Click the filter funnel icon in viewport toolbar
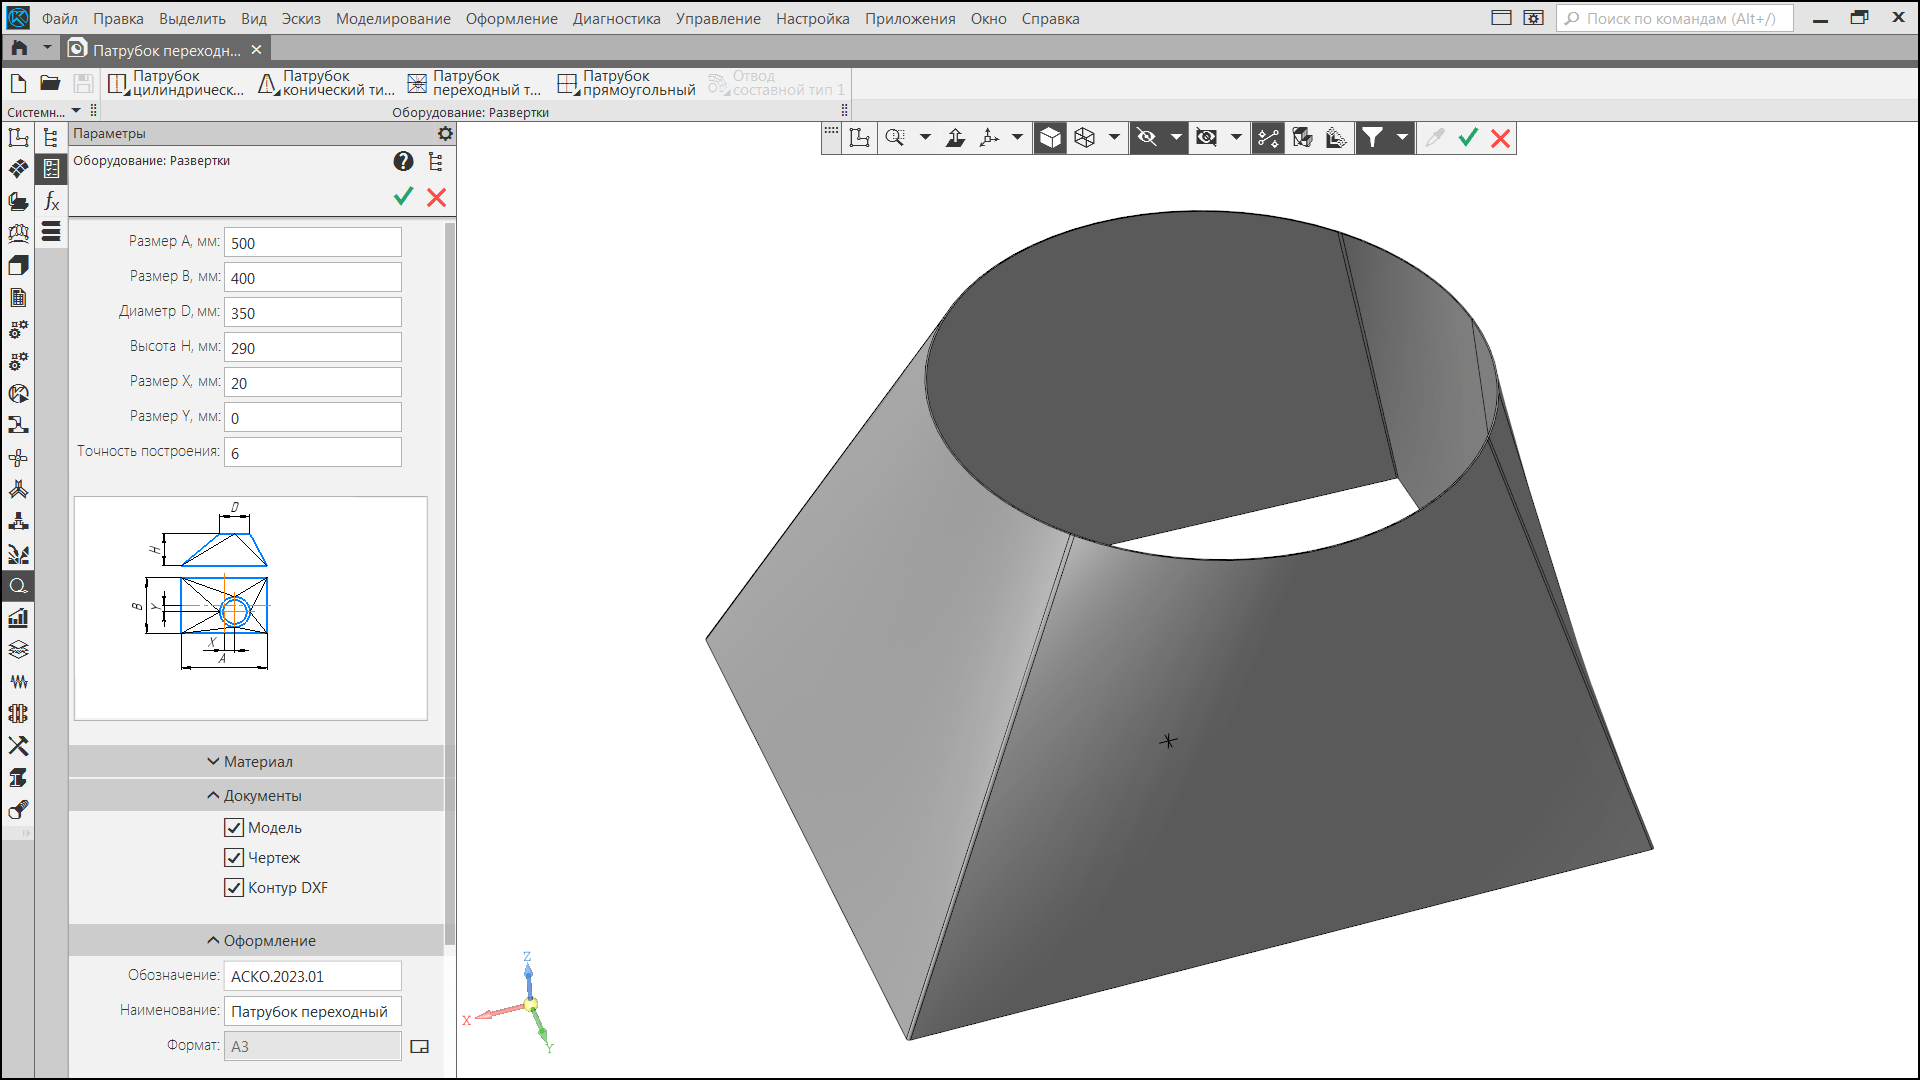Viewport: 1920px width, 1080px height. 1372,138
